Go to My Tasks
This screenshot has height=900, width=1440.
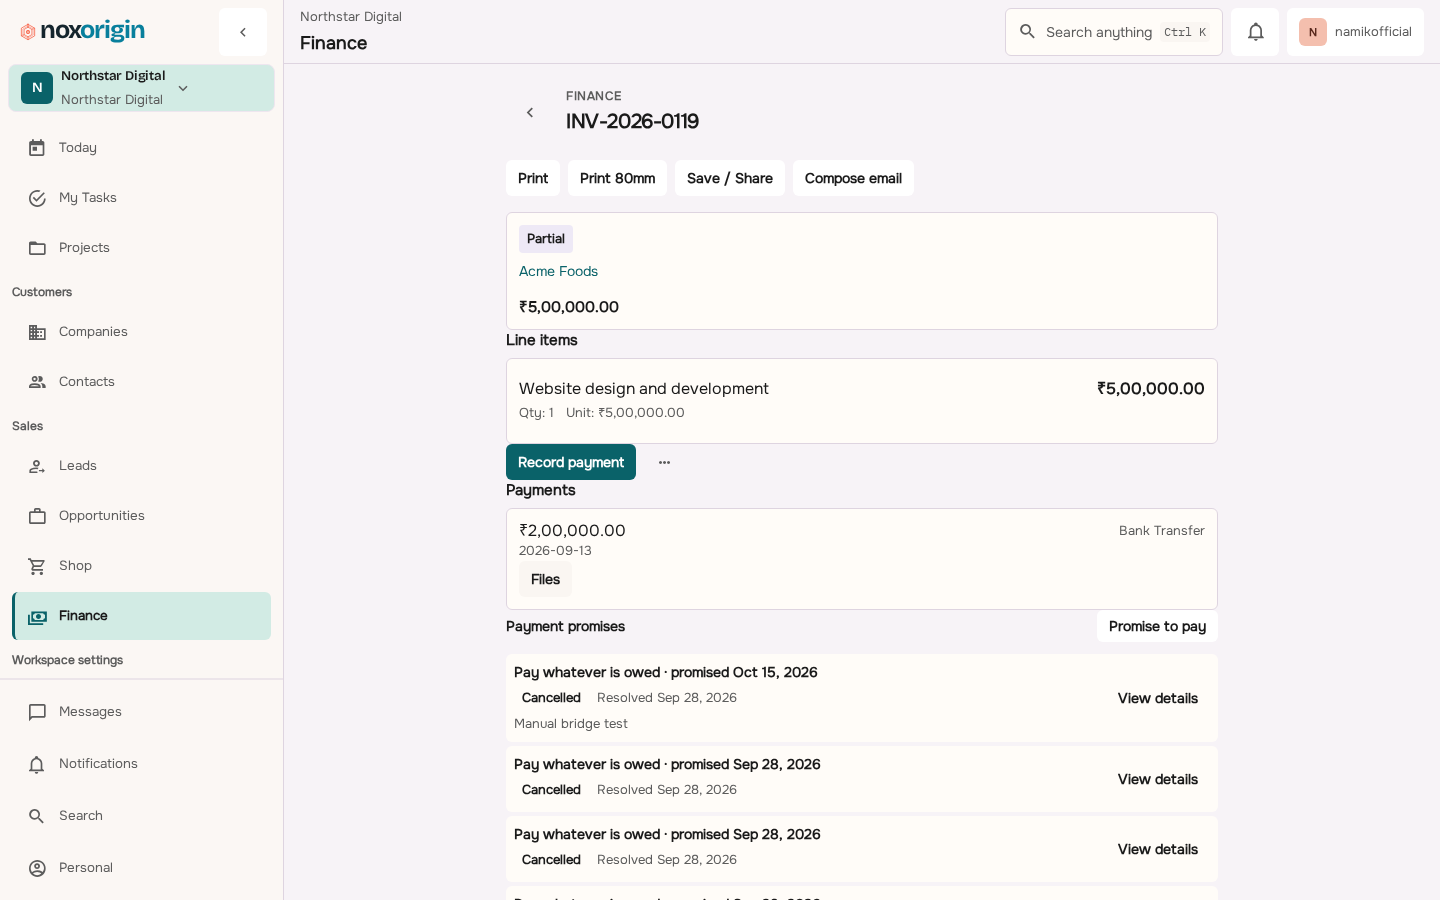point(141,198)
